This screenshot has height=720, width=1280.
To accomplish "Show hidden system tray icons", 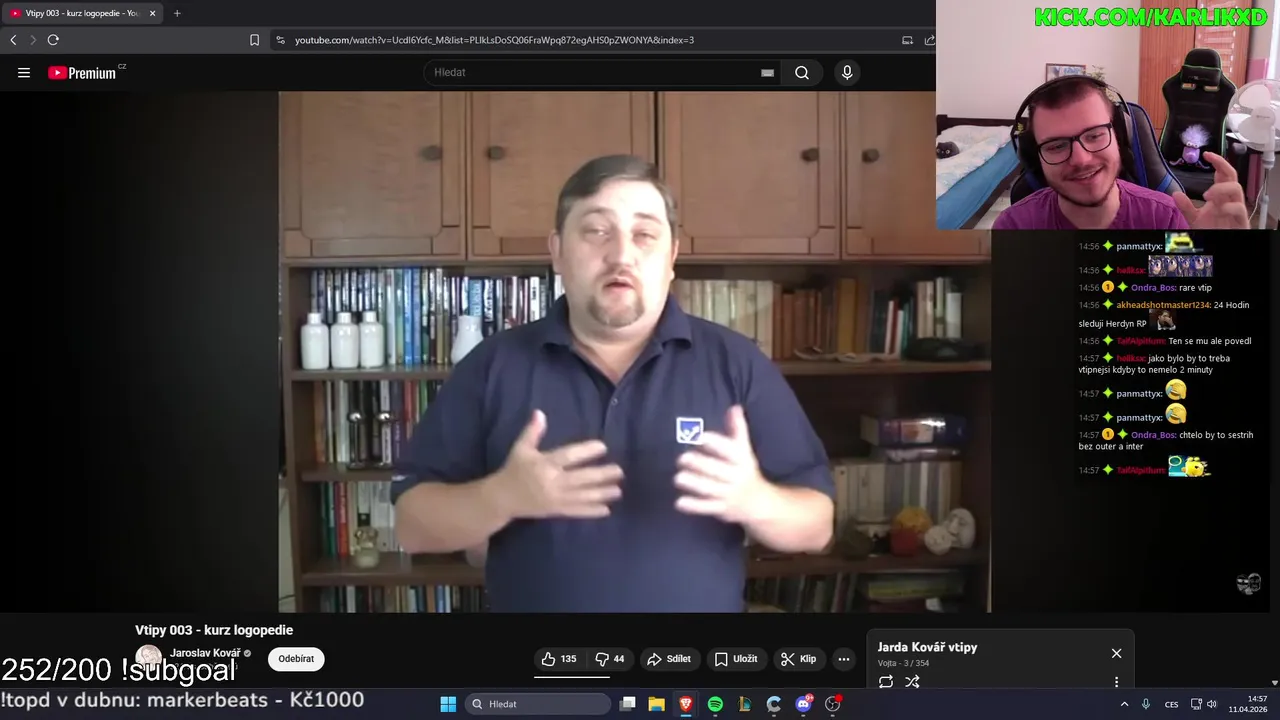I will tap(1124, 704).
